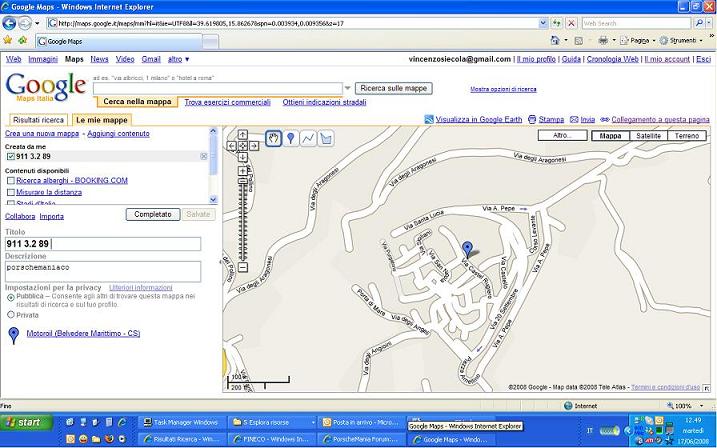Click the Titolo input field
The image size is (717, 448).
click(x=103, y=244)
